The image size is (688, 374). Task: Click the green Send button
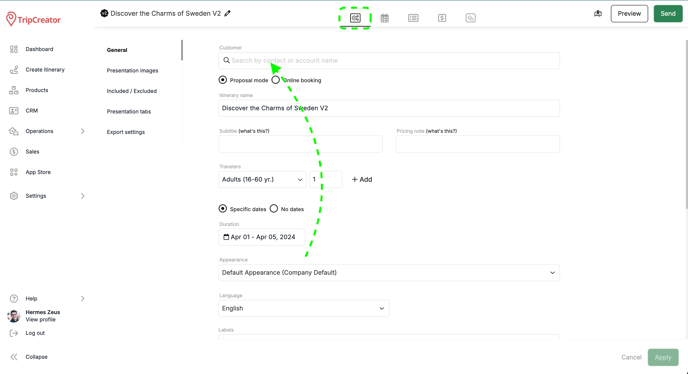point(668,14)
